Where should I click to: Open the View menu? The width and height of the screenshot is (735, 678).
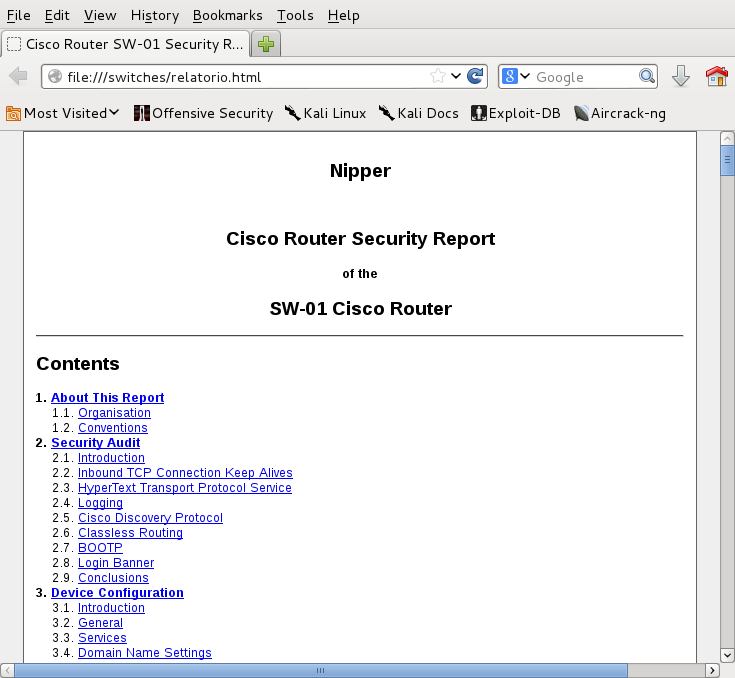[x=100, y=15]
